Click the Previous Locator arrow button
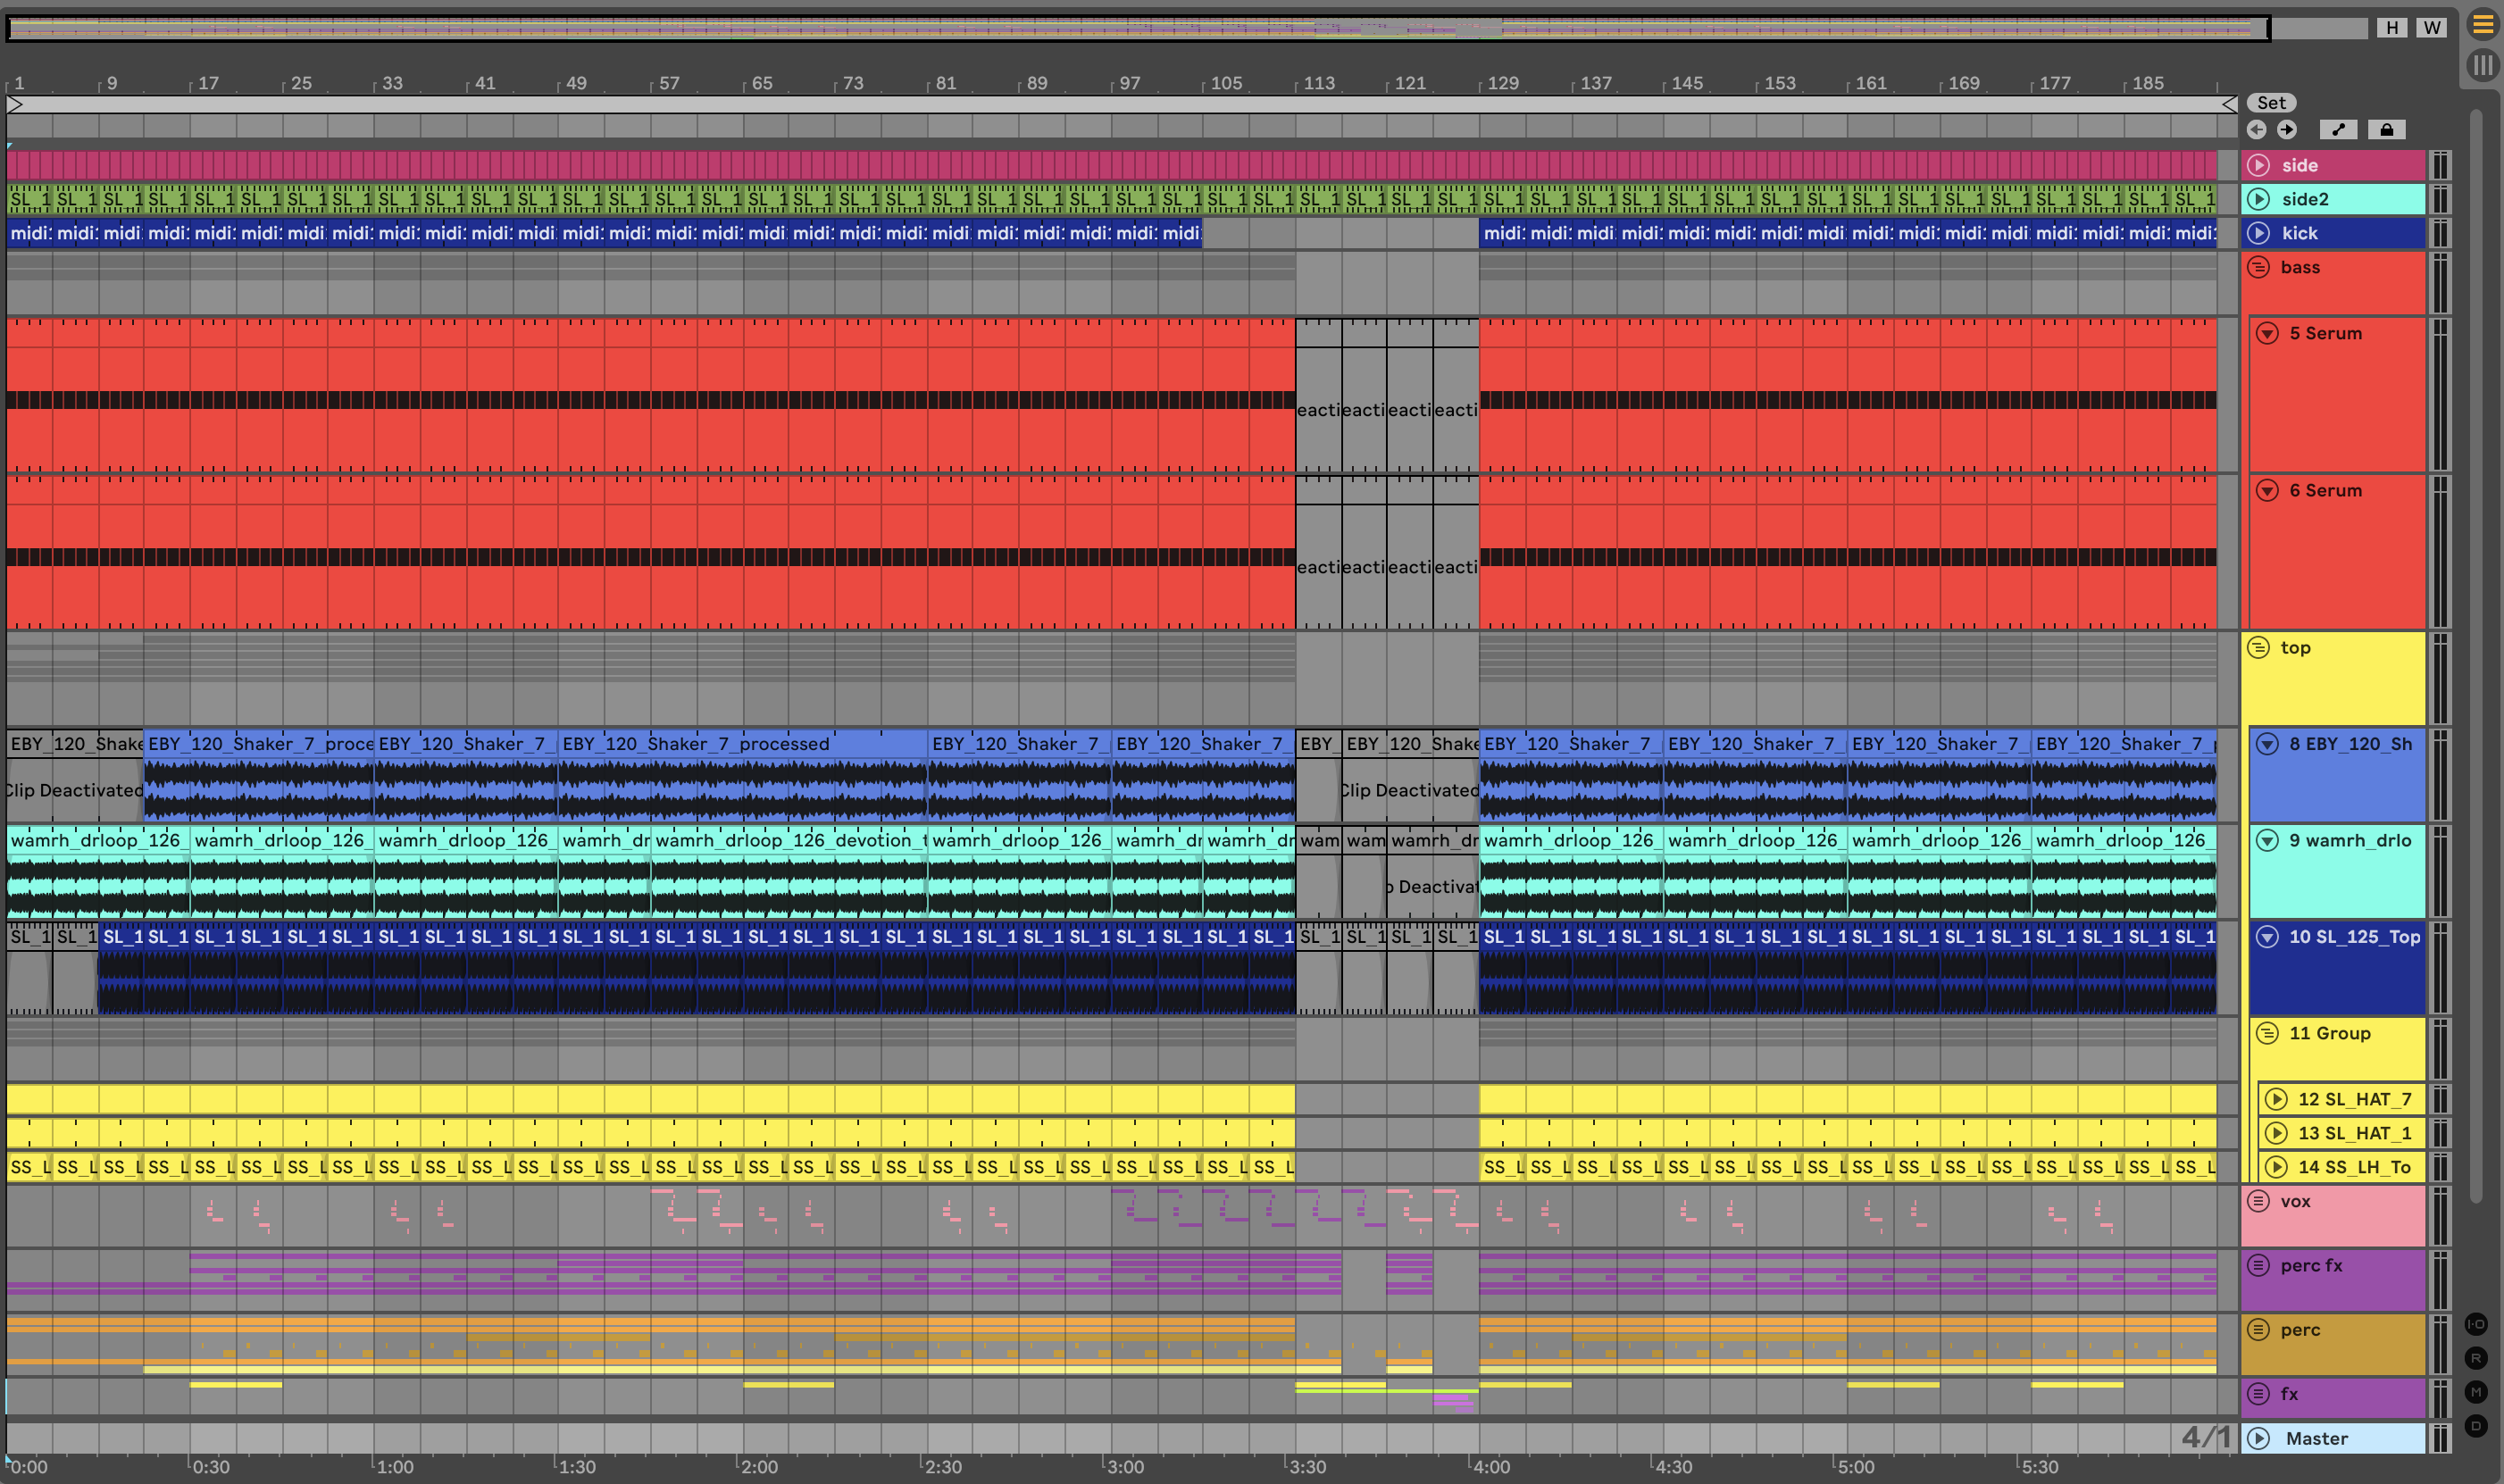The height and width of the screenshot is (1484, 2504). pos(2256,129)
